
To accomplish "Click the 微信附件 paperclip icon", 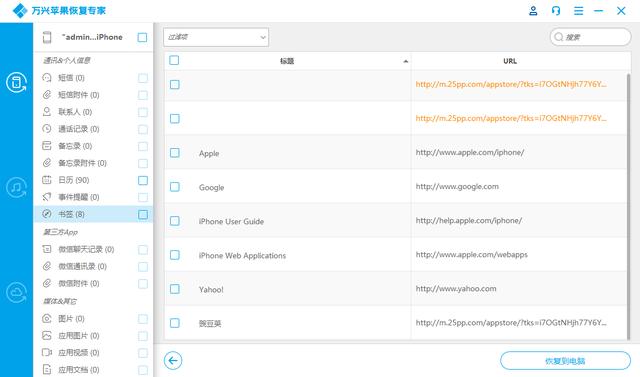I will pyautogui.click(x=47, y=283).
